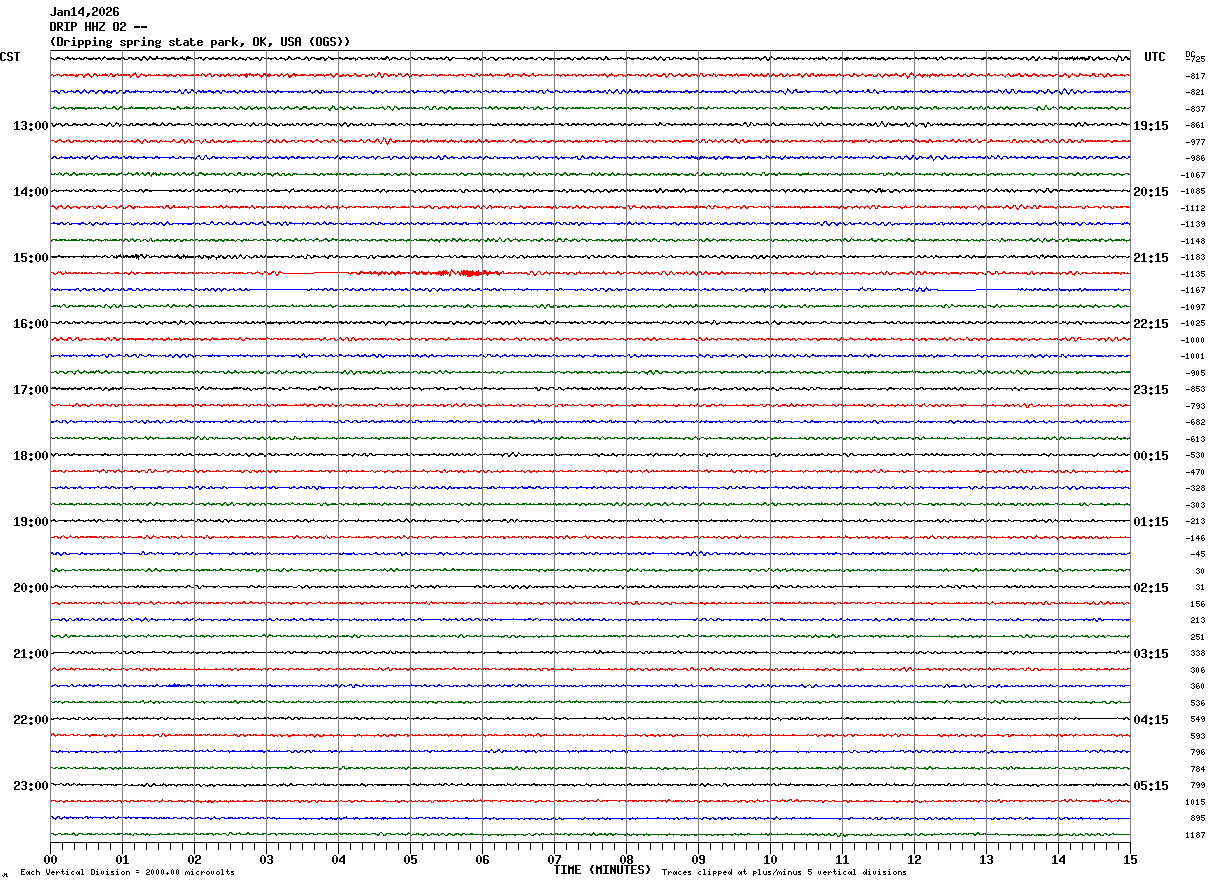Click the DC column header label
This screenshot has width=1210, height=886.
pyautogui.click(x=1190, y=54)
